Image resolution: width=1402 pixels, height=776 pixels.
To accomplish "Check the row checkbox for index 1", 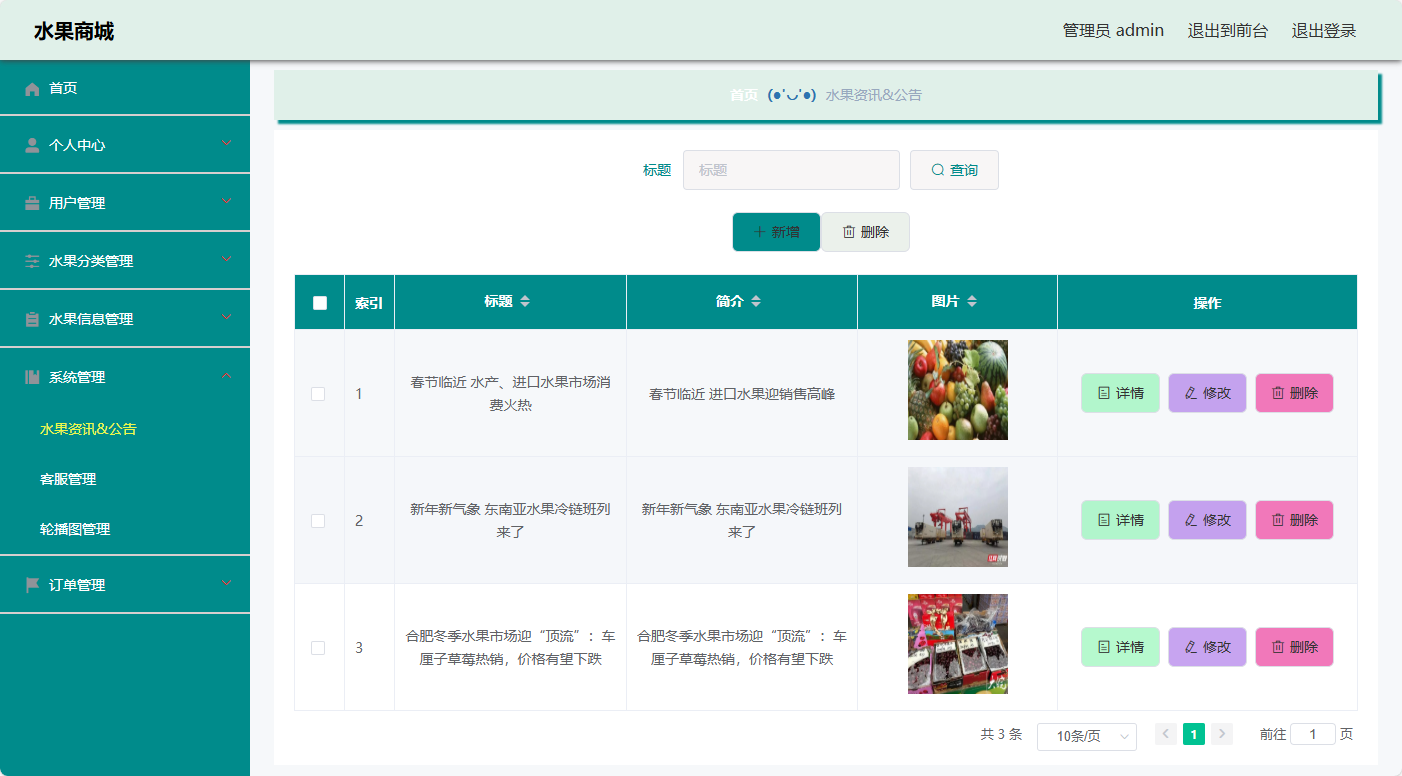I will point(318,394).
